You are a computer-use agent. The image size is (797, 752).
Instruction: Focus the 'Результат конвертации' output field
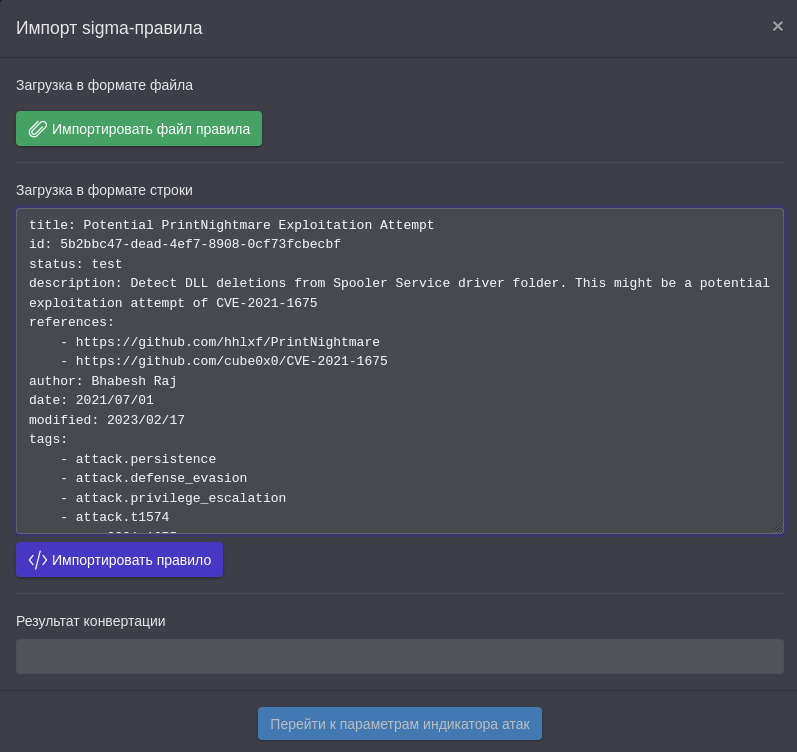click(399, 657)
